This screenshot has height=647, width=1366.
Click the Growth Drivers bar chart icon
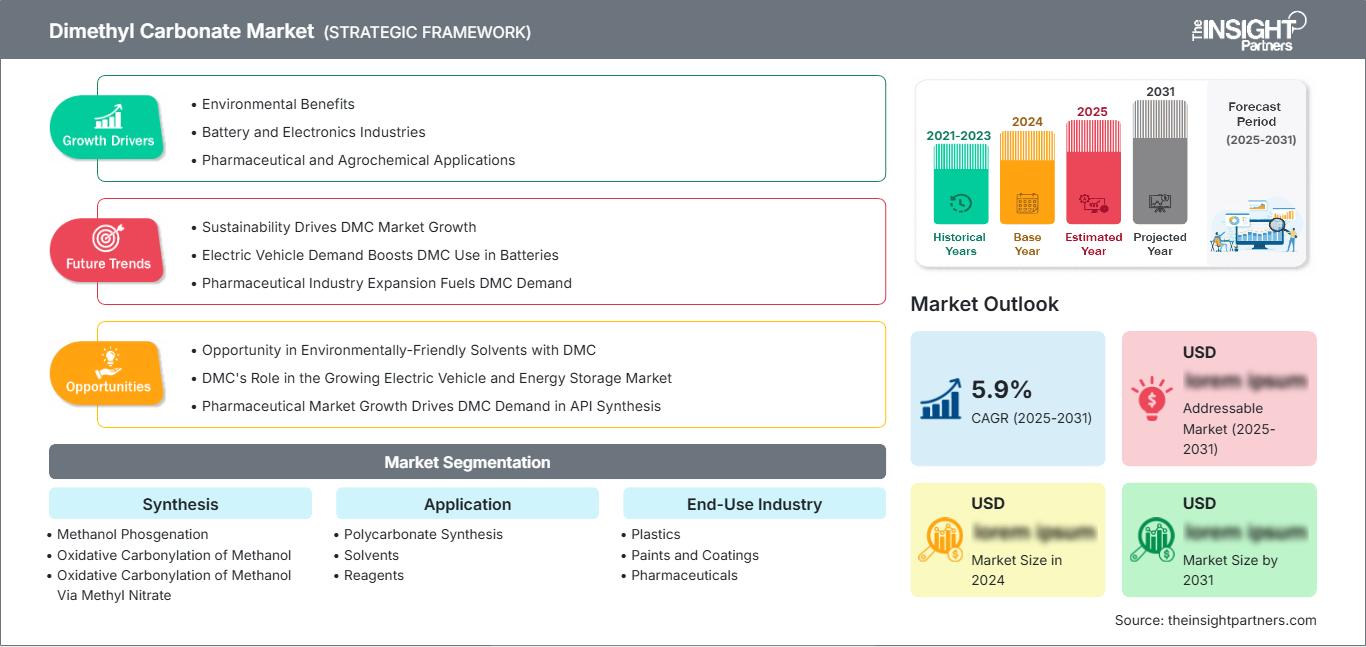(x=108, y=115)
